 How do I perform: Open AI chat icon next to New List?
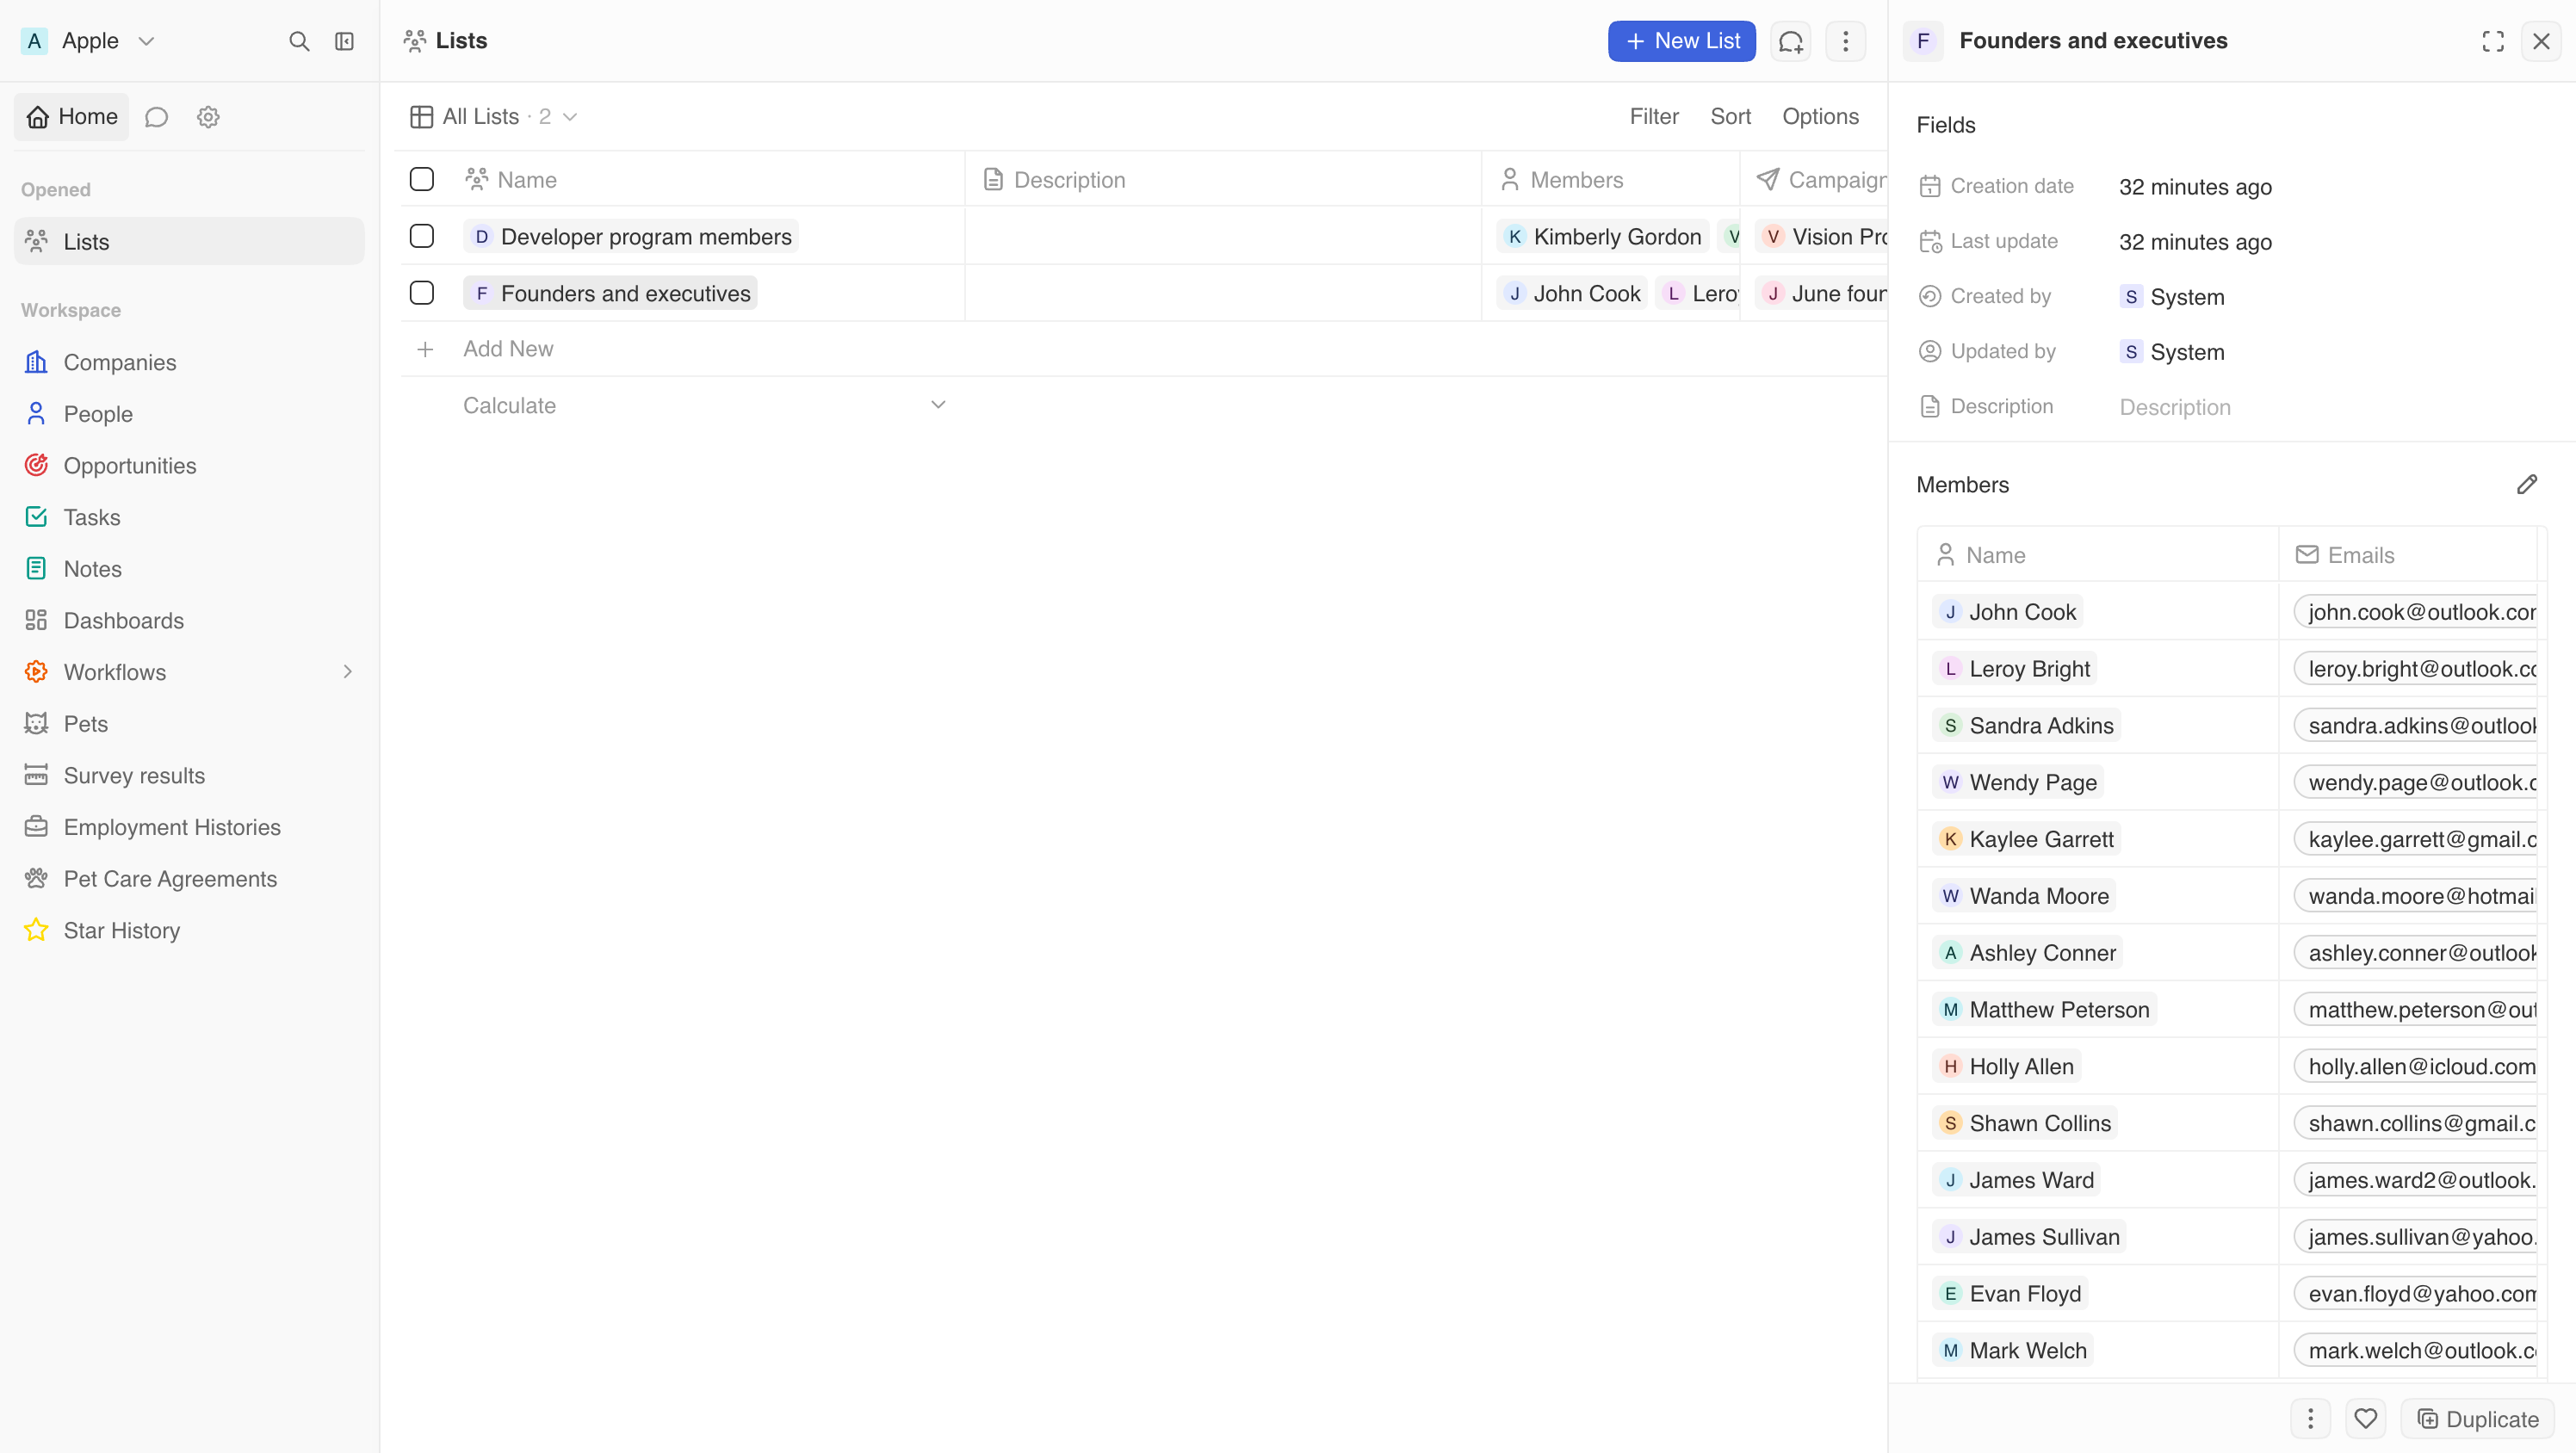[x=1791, y=41]
